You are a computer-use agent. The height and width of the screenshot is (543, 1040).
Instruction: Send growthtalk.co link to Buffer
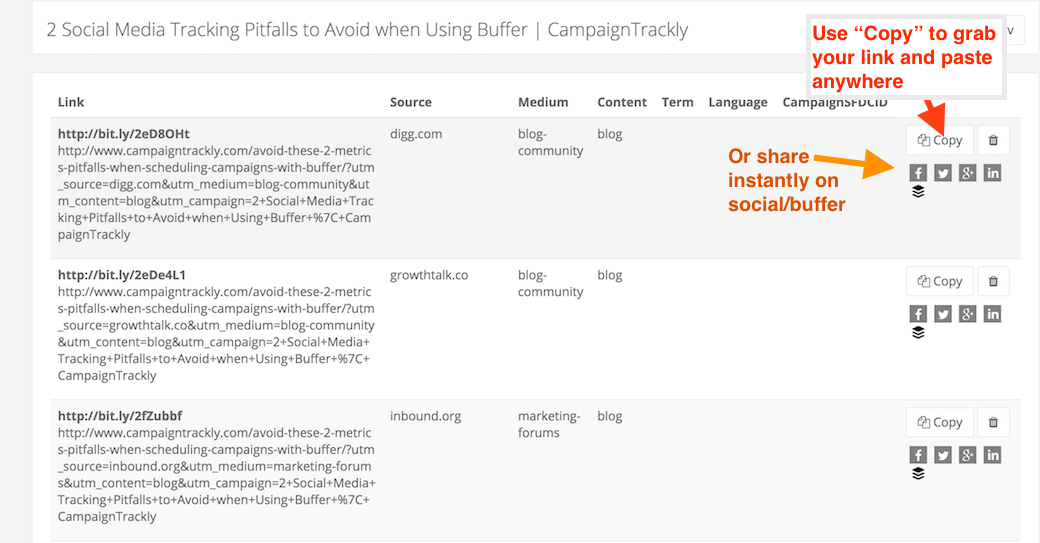point(918,332)
